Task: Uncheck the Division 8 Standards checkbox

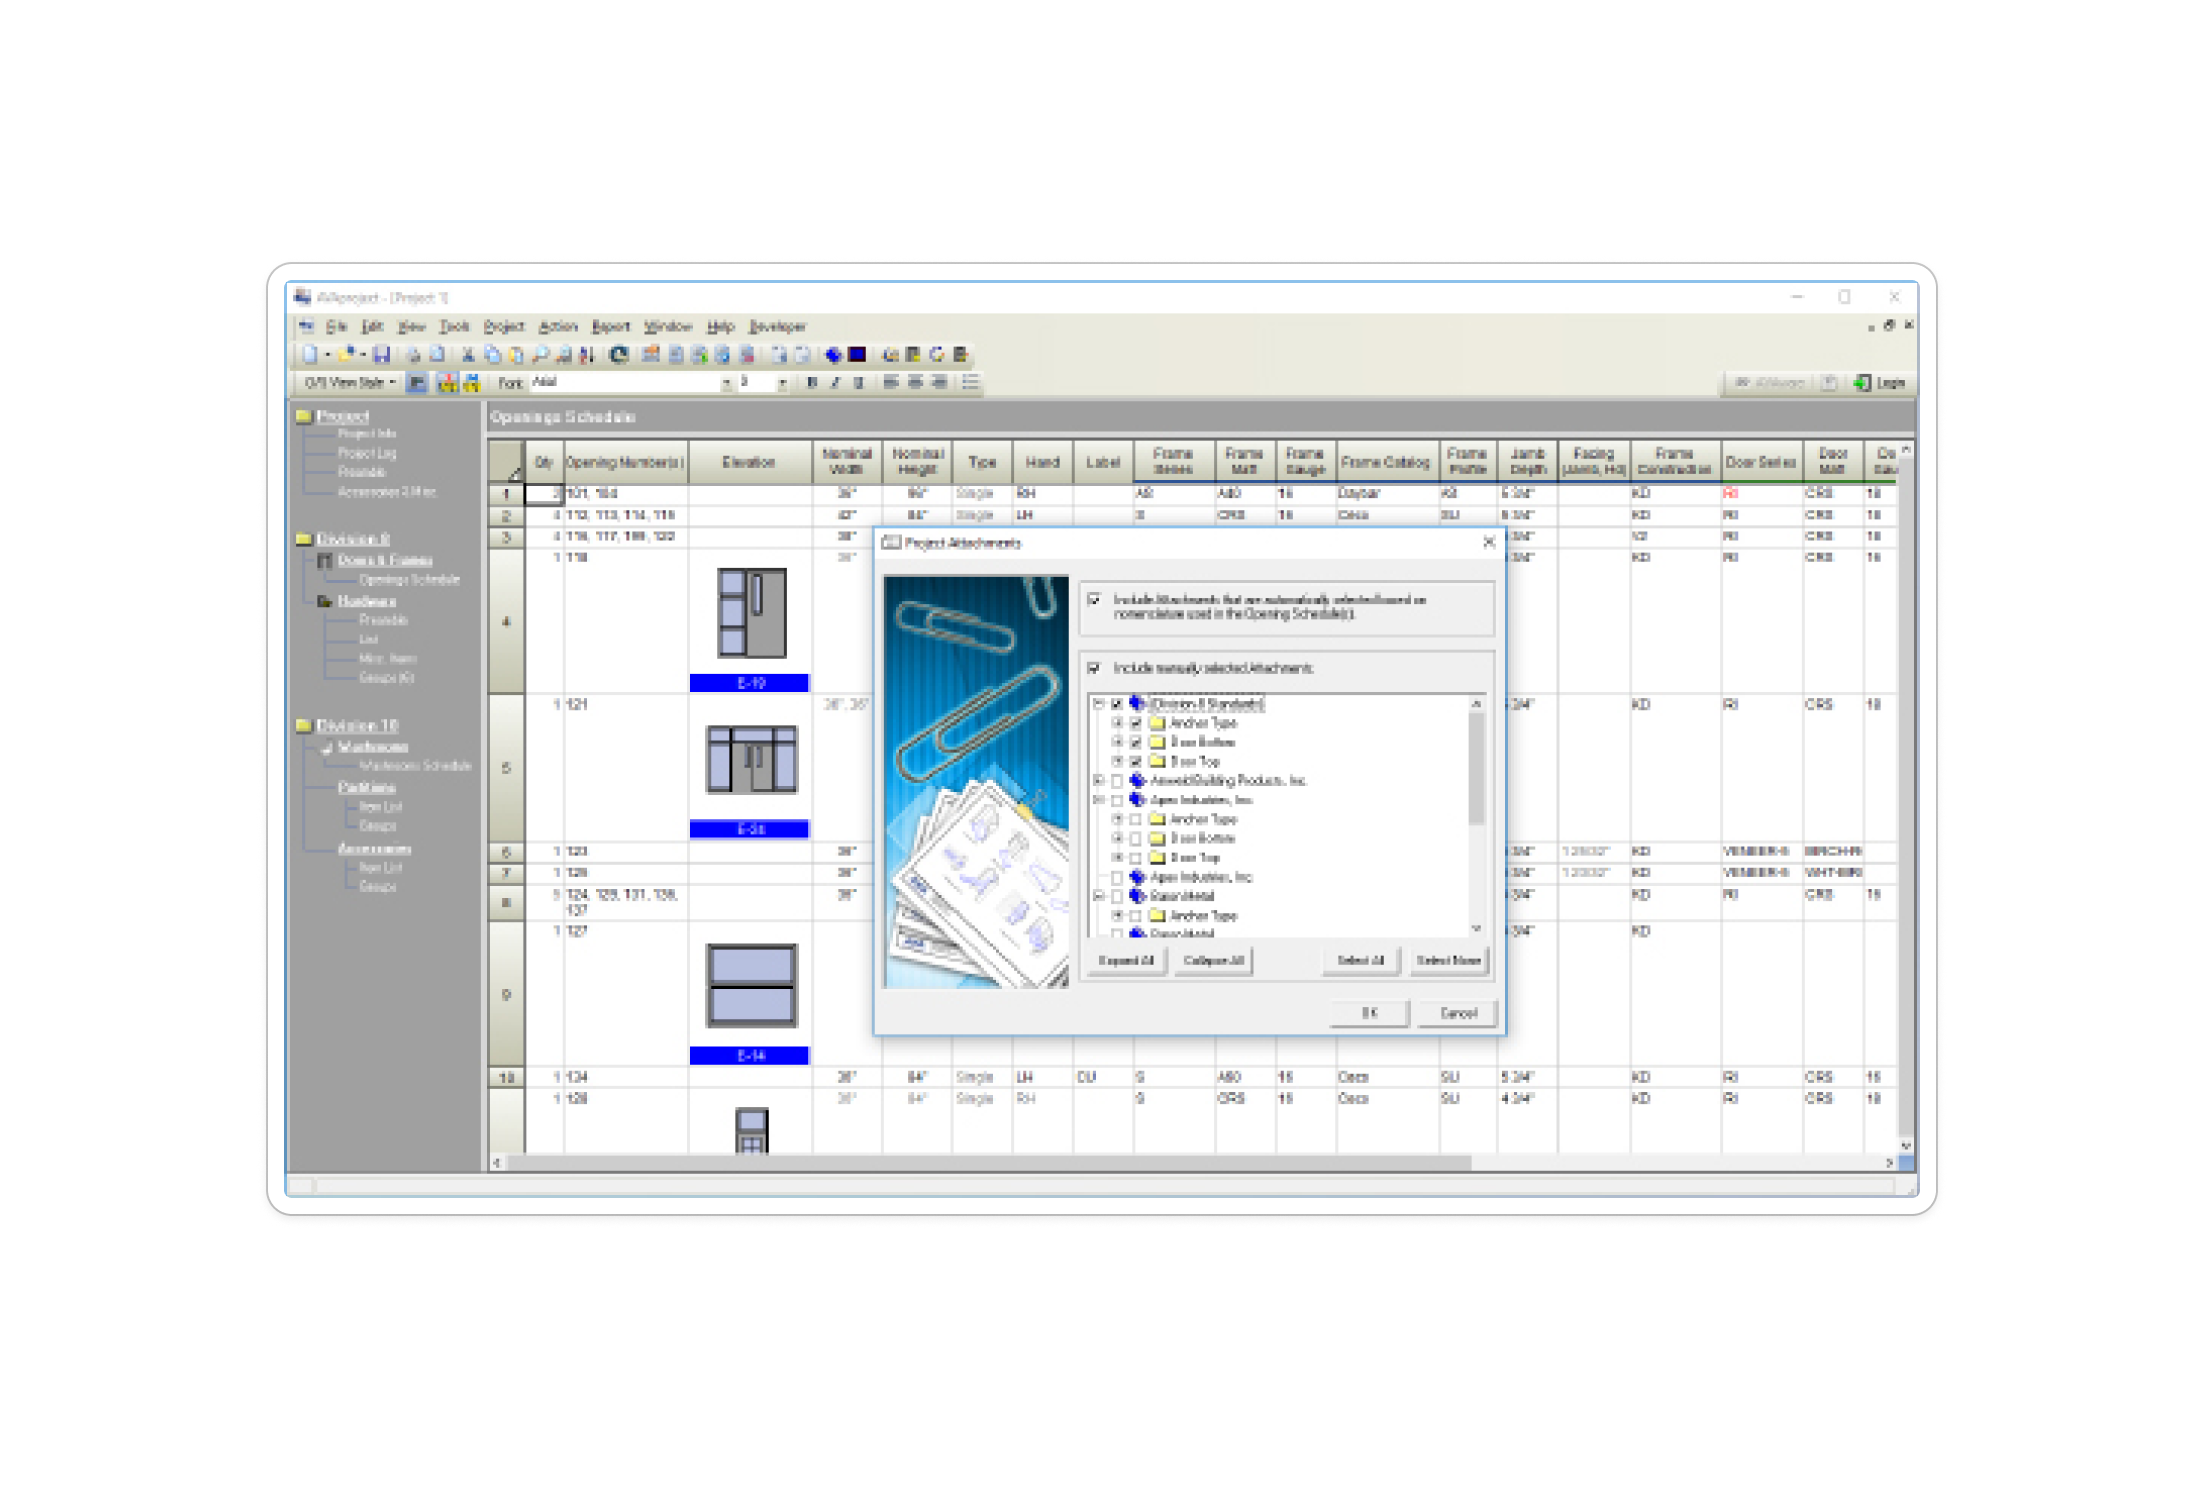Action: tap(1117, 704)
